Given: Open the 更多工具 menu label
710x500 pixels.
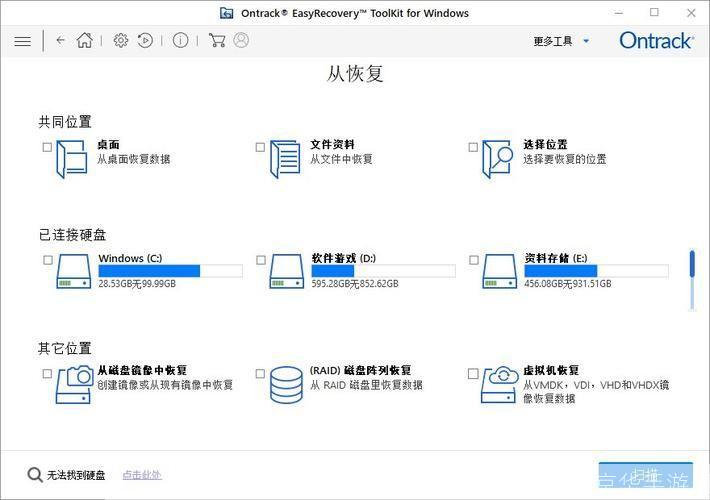Looking at the screenshot, I should 552,41.
